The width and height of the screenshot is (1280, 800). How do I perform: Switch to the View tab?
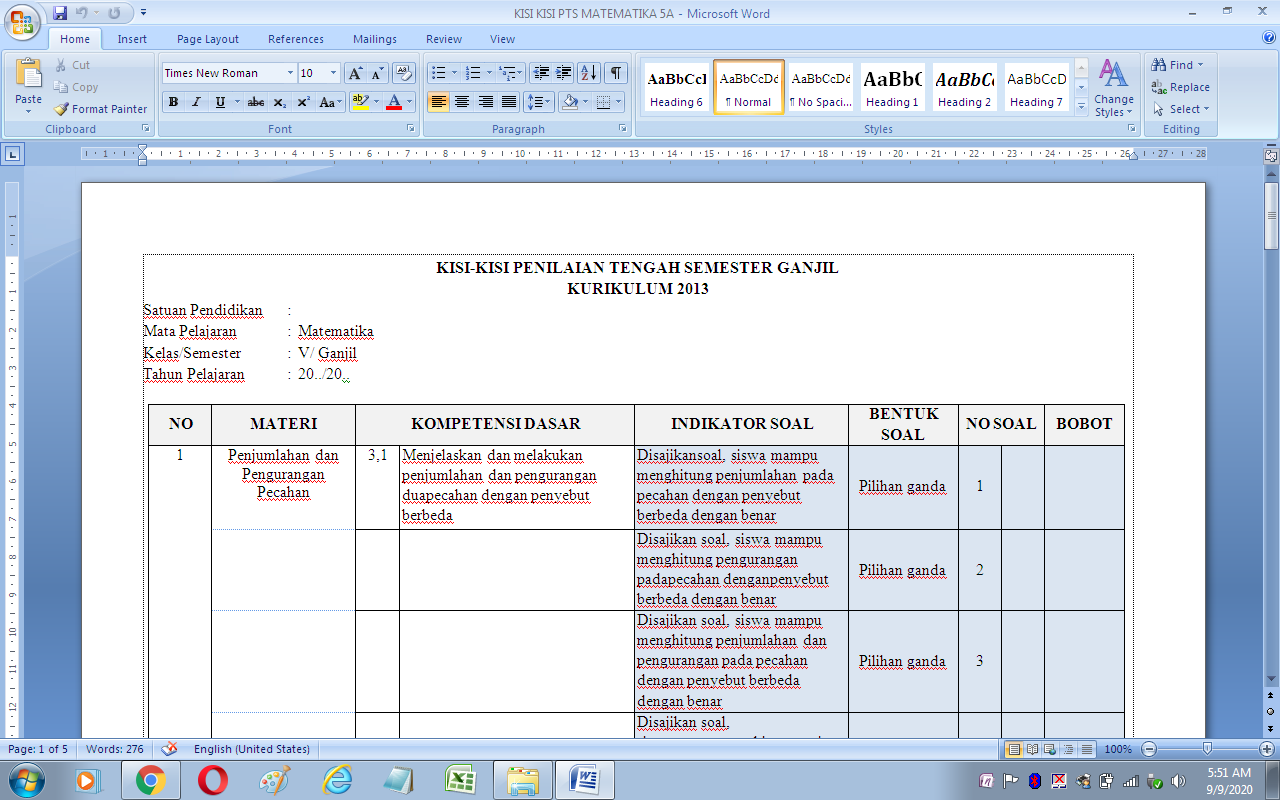point(503,39)
